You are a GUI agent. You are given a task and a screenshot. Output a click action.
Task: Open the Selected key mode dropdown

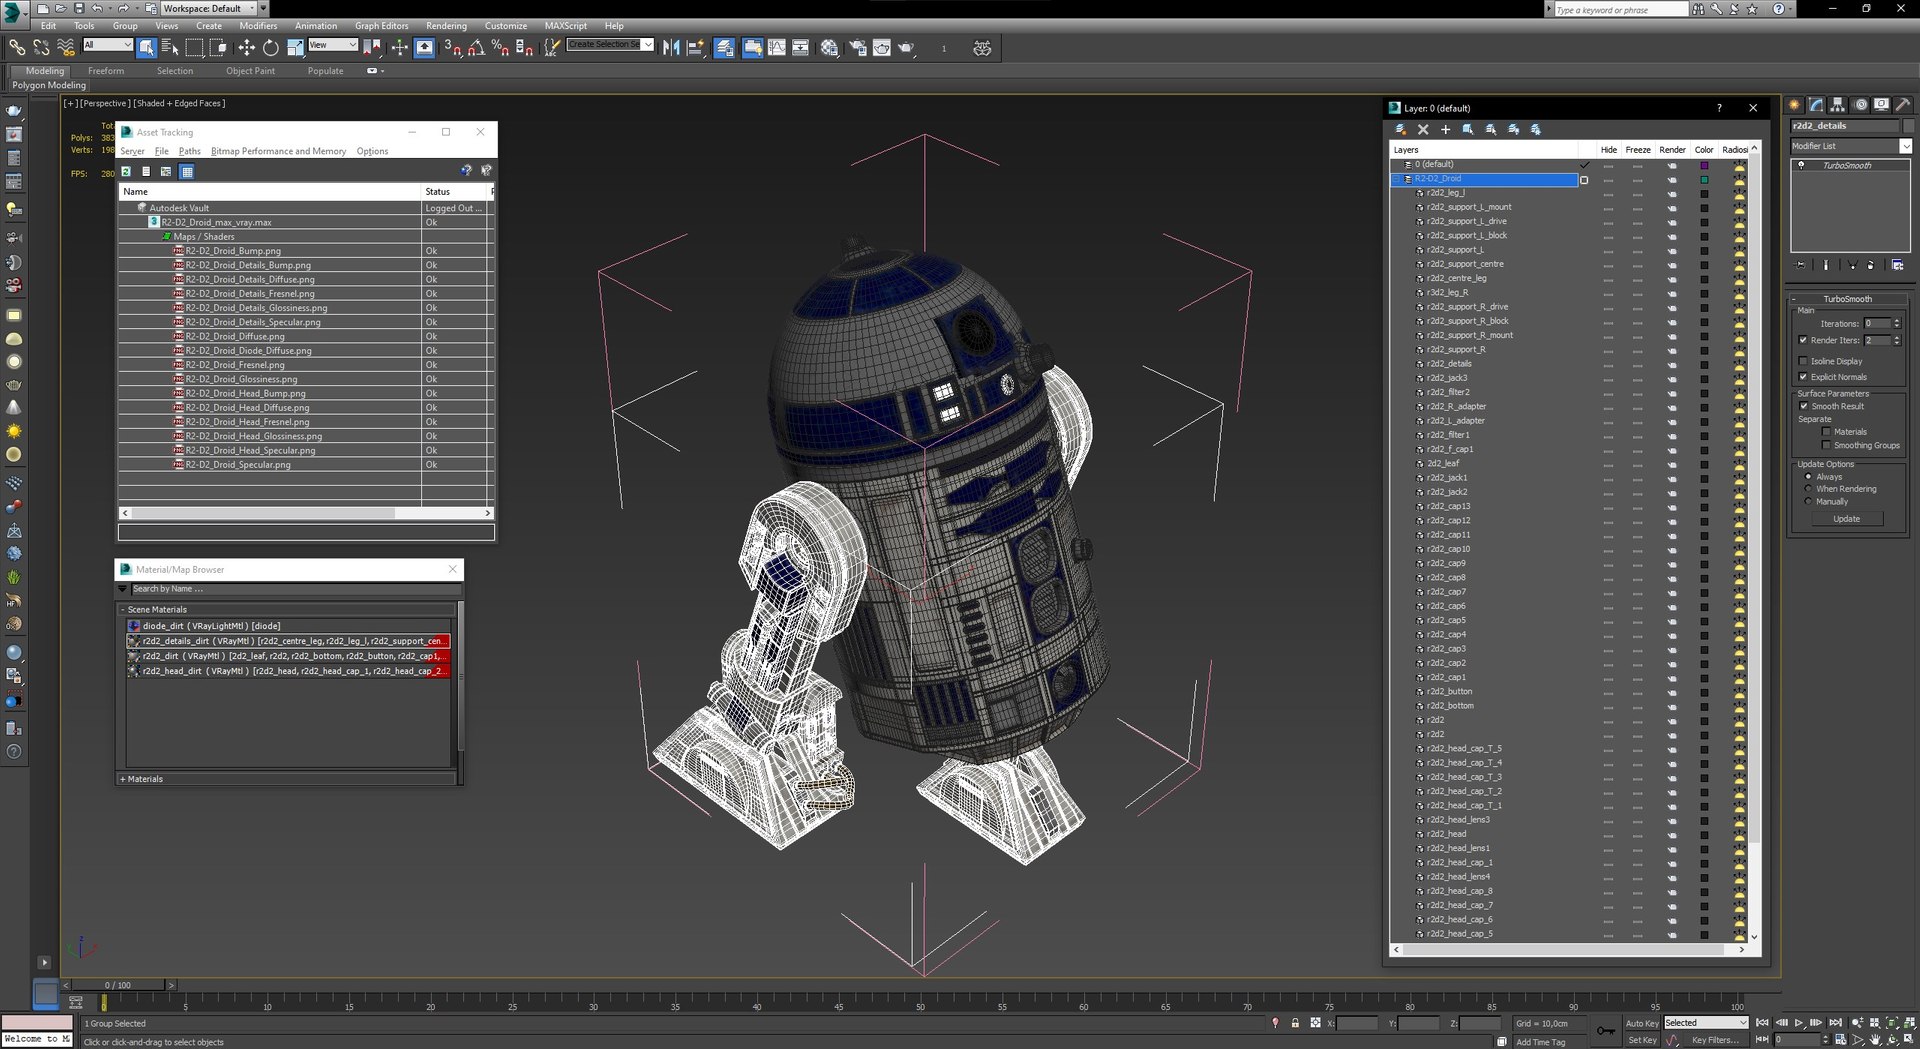(1706, 1023)
